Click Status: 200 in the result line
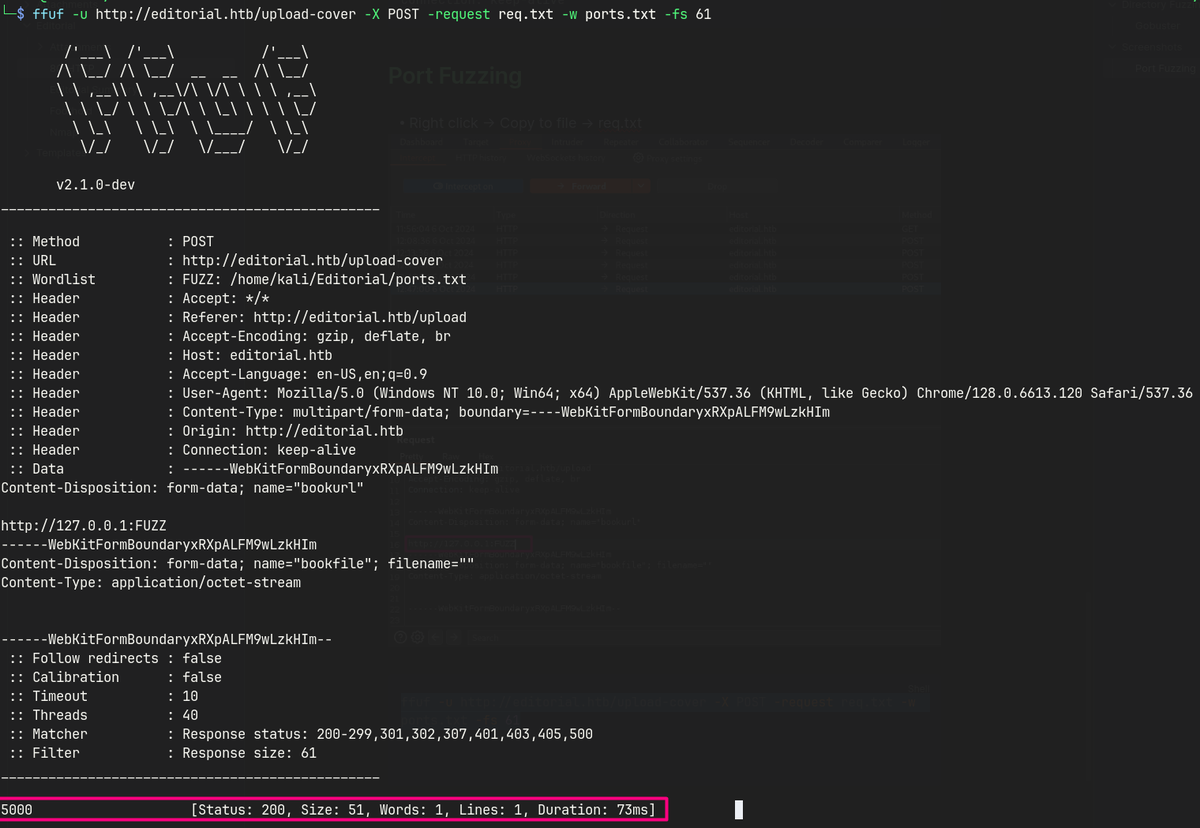1200x828 pixels. (x=241, y=811)
